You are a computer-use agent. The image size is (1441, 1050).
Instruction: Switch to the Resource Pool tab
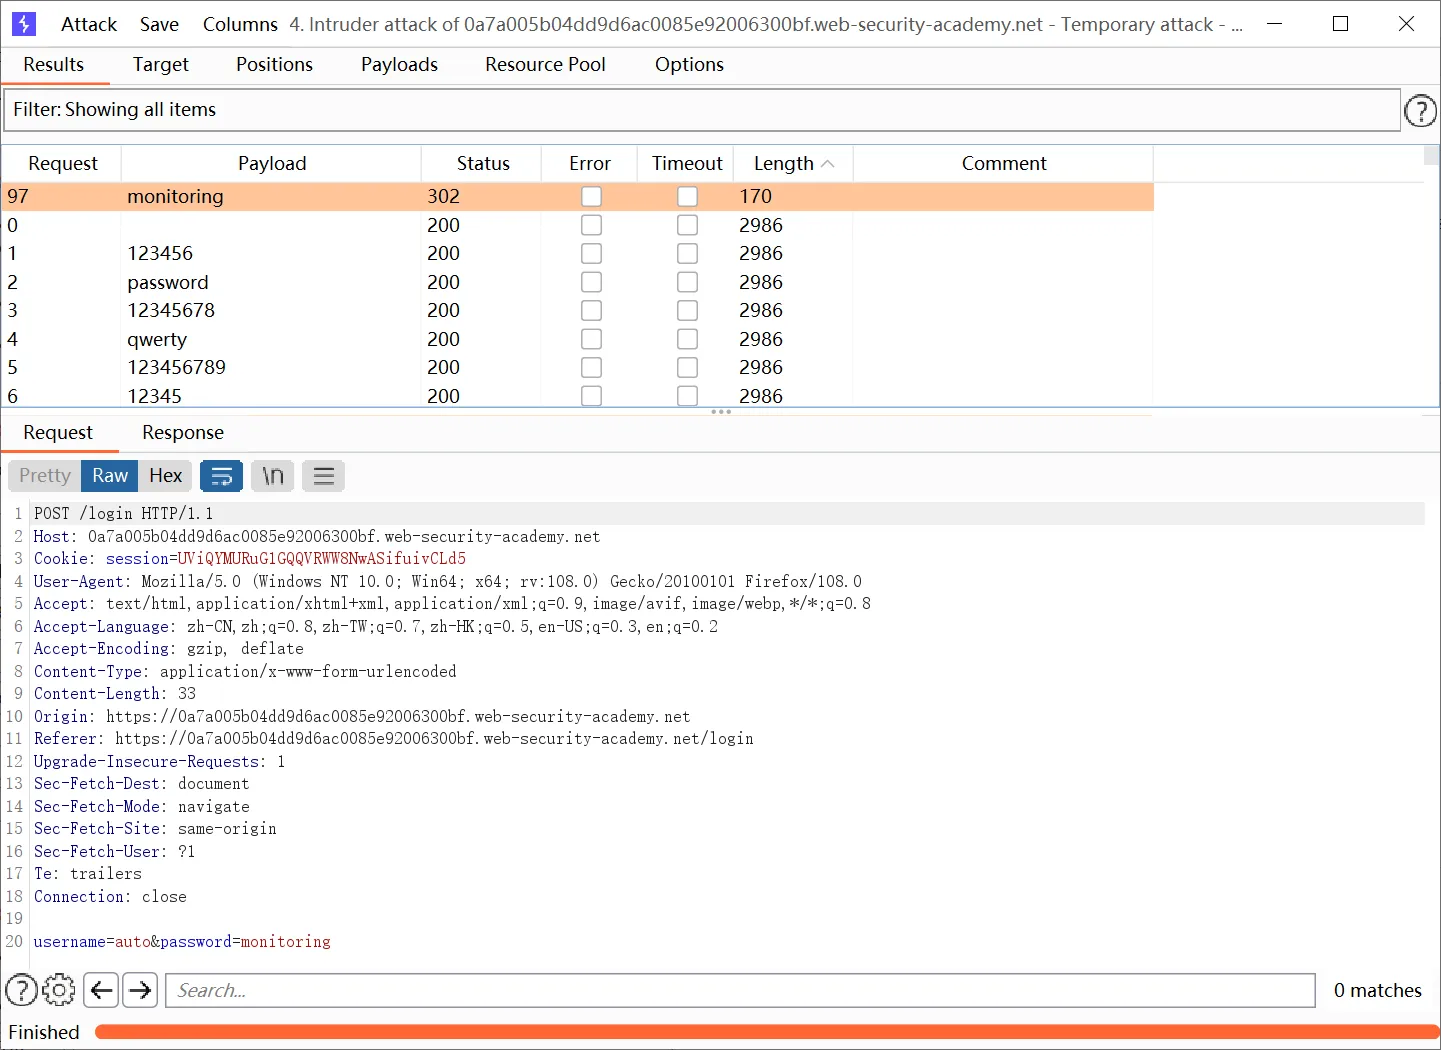pyautogui.click(x=545, y=64)
